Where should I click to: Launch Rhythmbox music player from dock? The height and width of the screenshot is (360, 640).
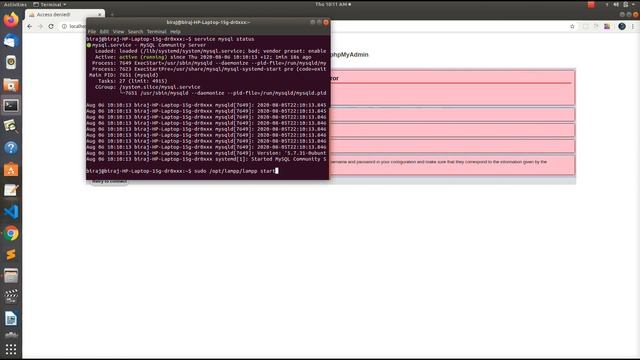click(11, 62)
